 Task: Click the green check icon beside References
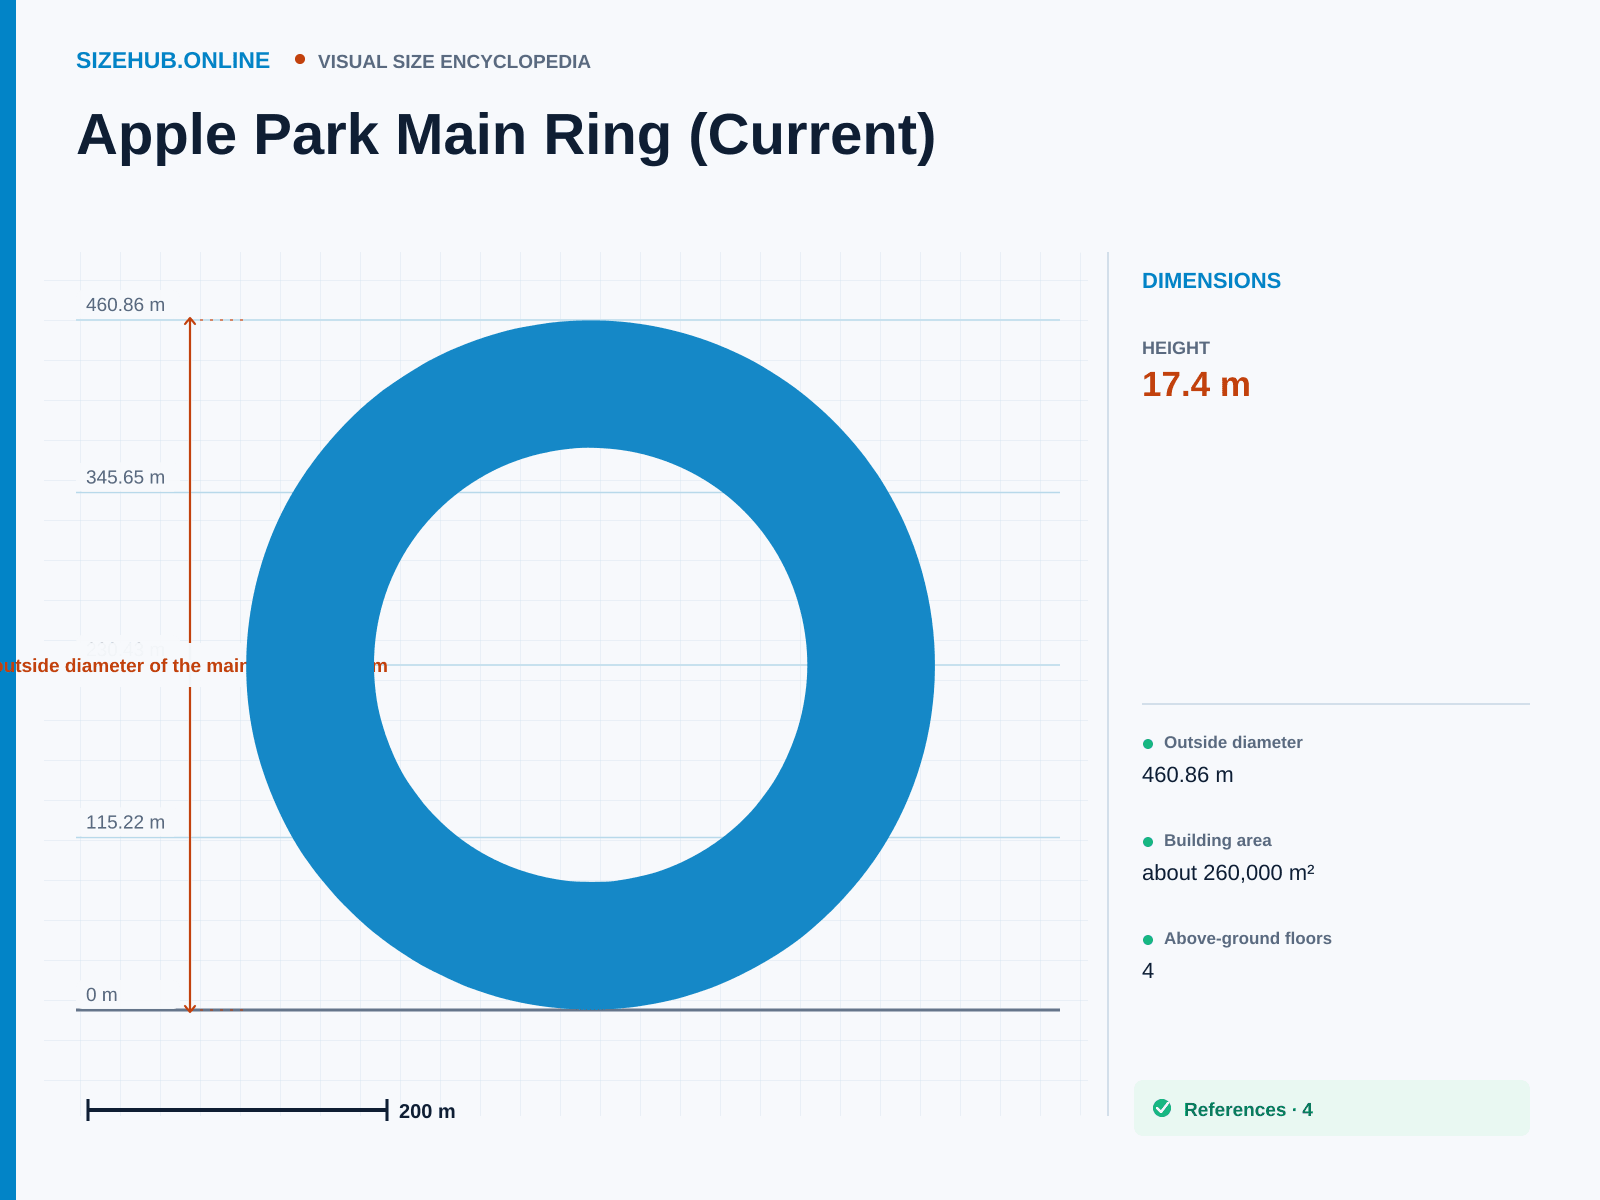(1162, 1108)
